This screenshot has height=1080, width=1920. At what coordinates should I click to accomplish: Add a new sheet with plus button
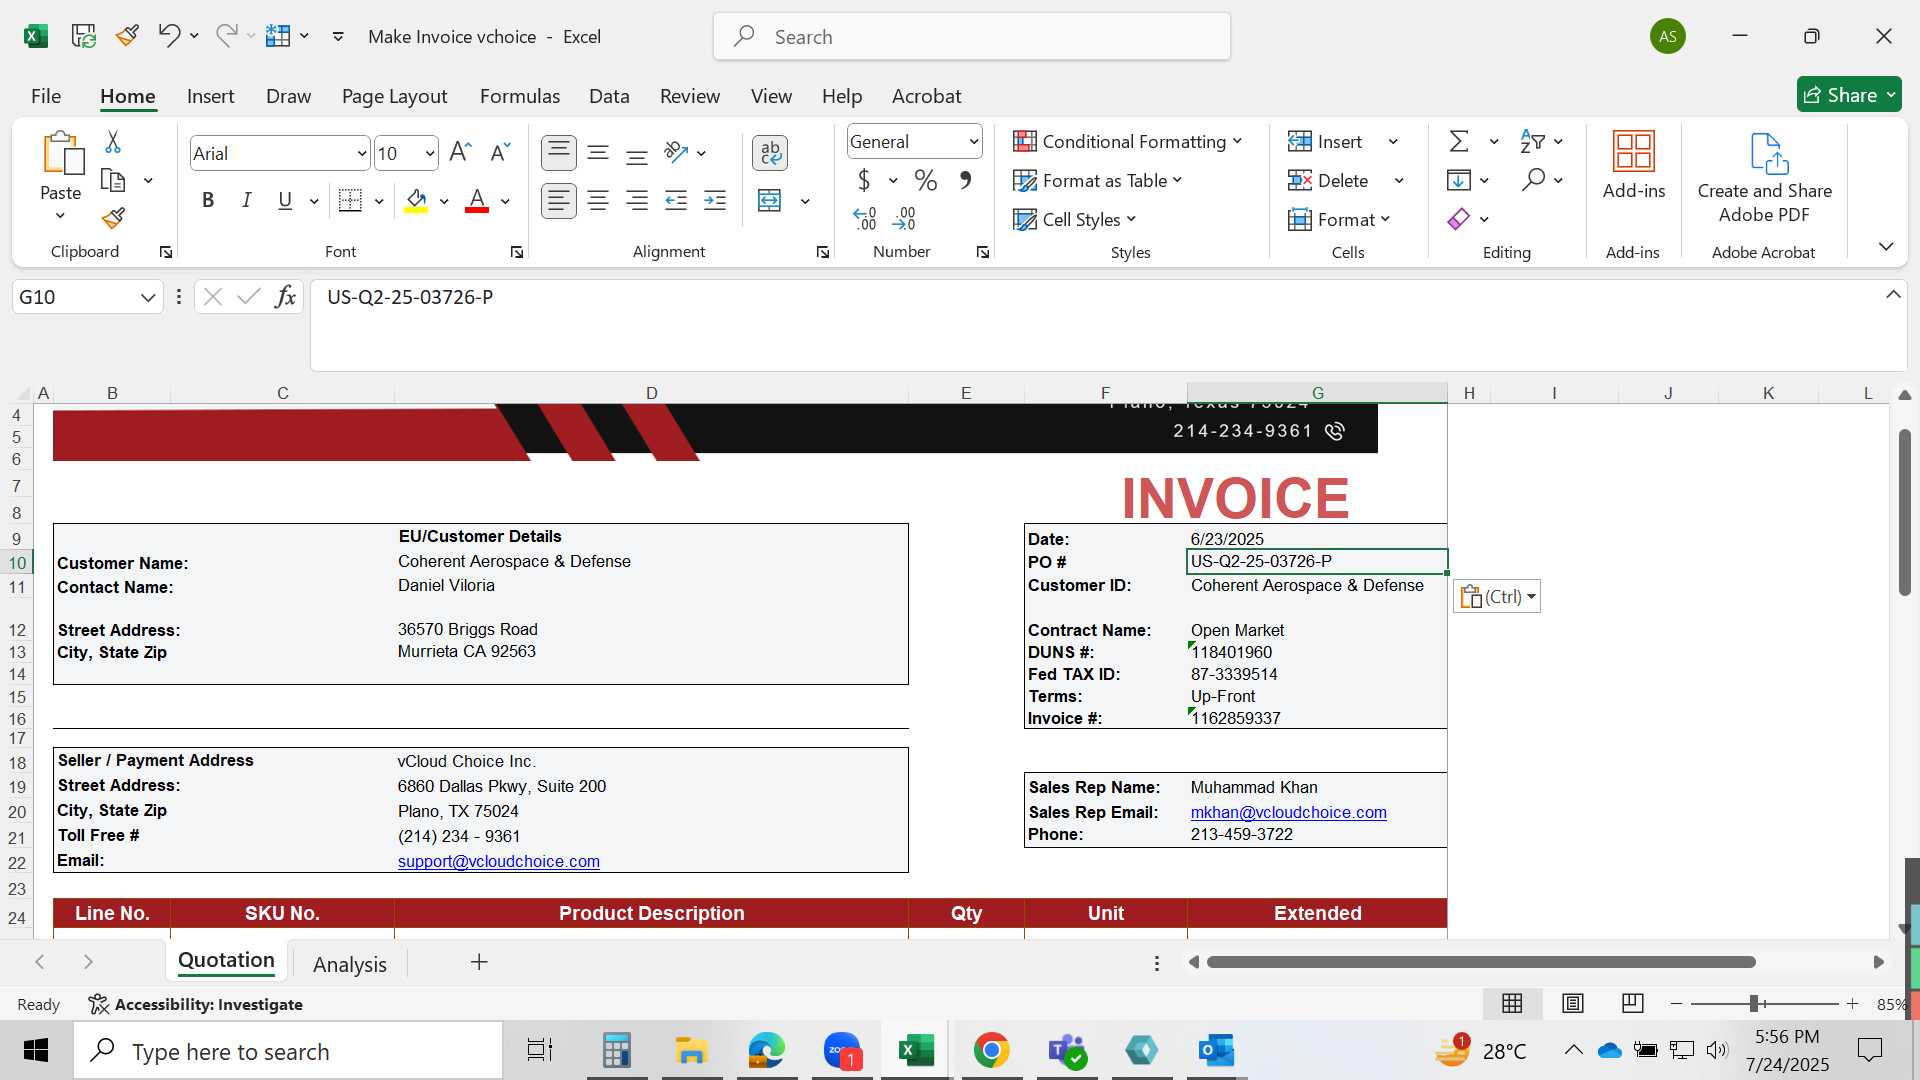(x=479, y=962)
